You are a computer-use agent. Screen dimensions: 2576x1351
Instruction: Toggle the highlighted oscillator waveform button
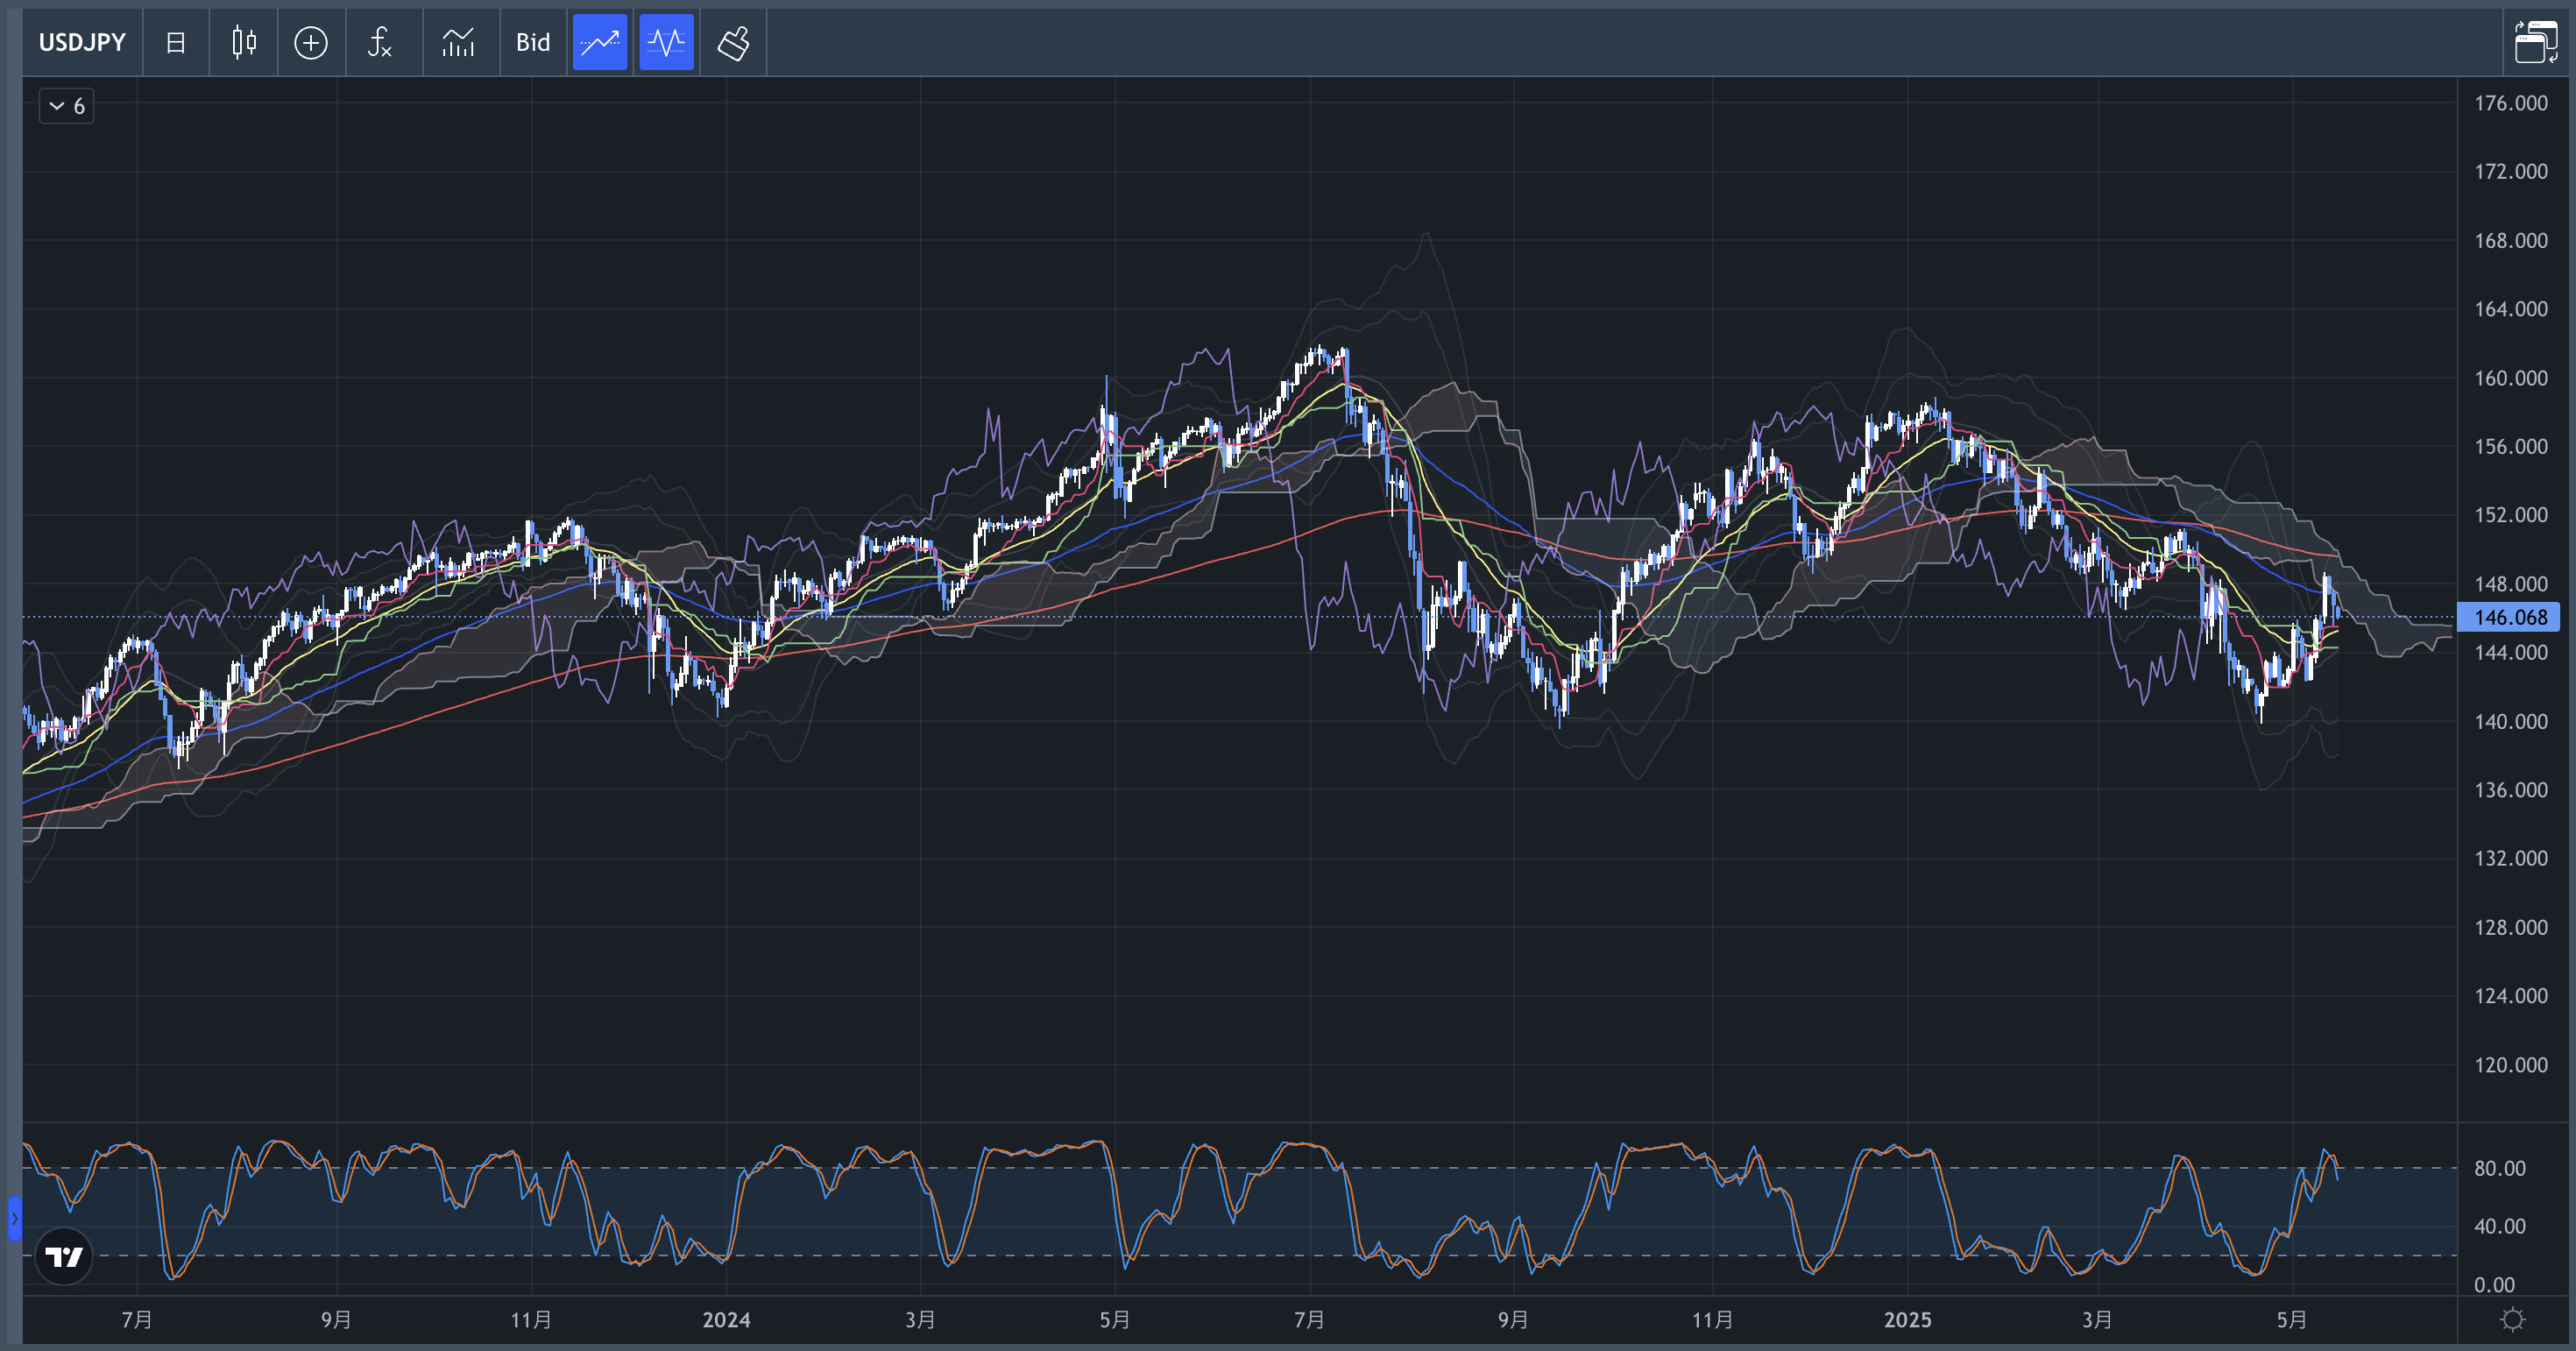click(666, 42)
